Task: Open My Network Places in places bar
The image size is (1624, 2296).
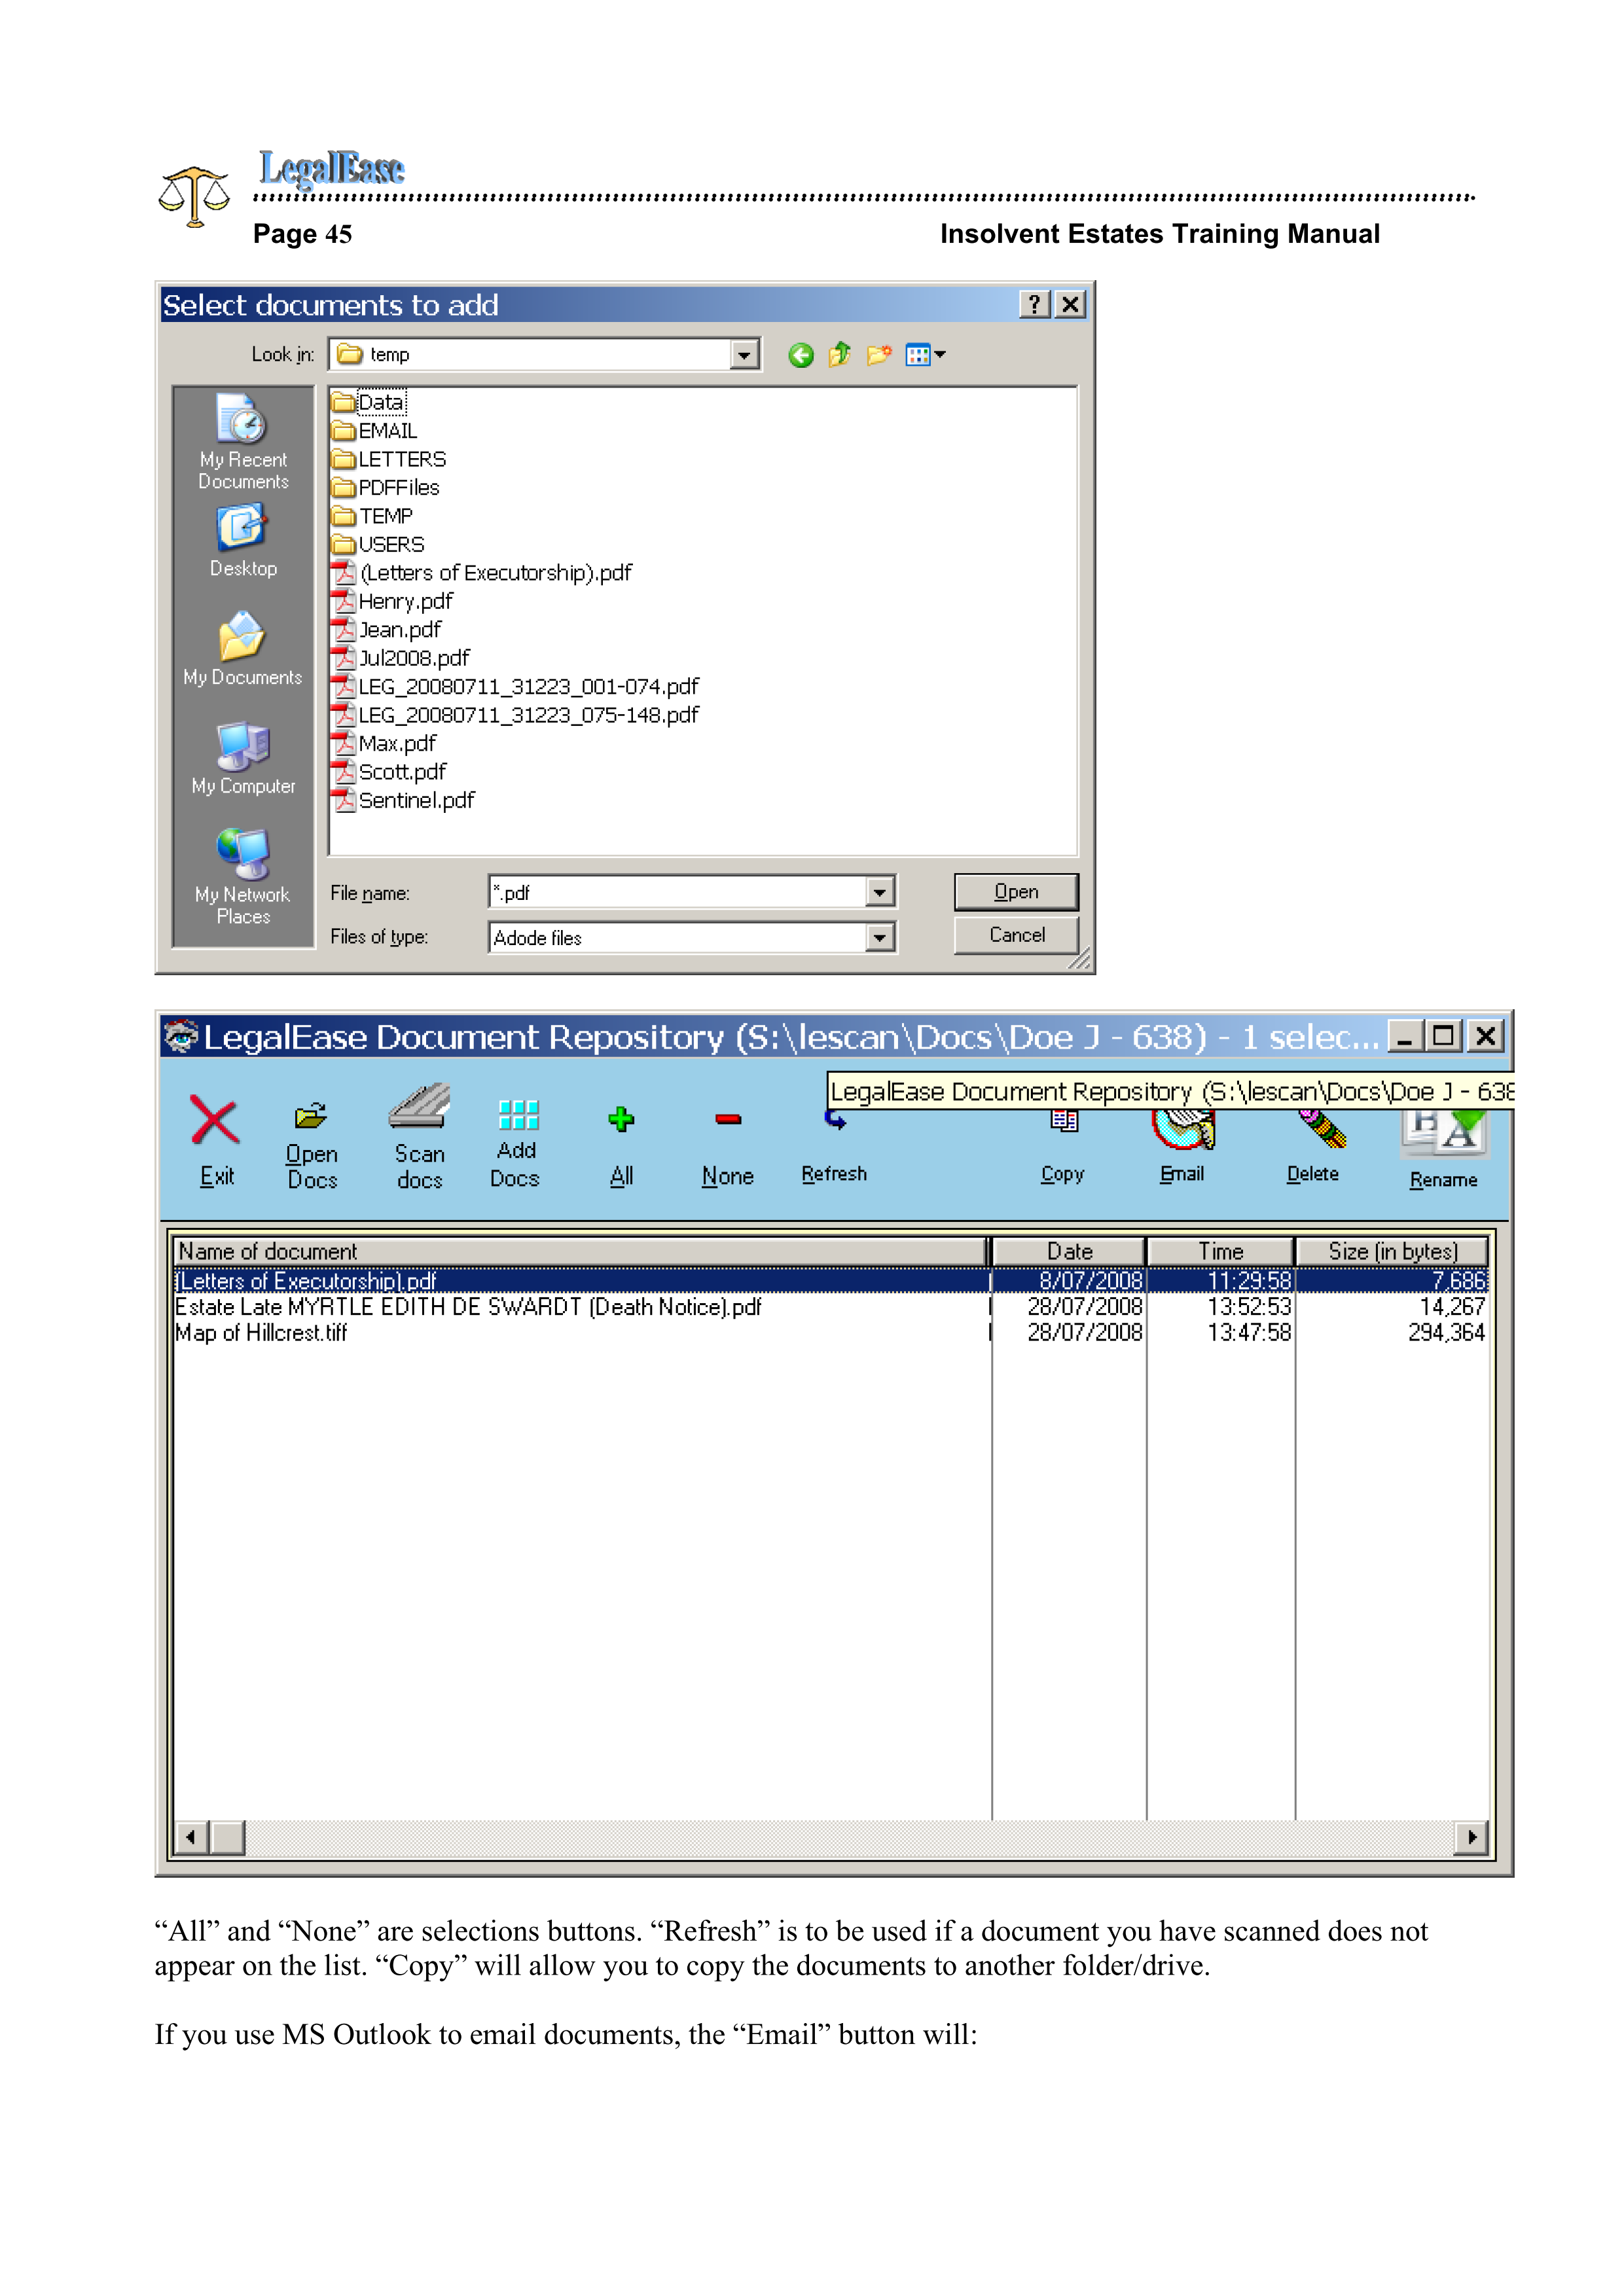Action: pos(243,877)
